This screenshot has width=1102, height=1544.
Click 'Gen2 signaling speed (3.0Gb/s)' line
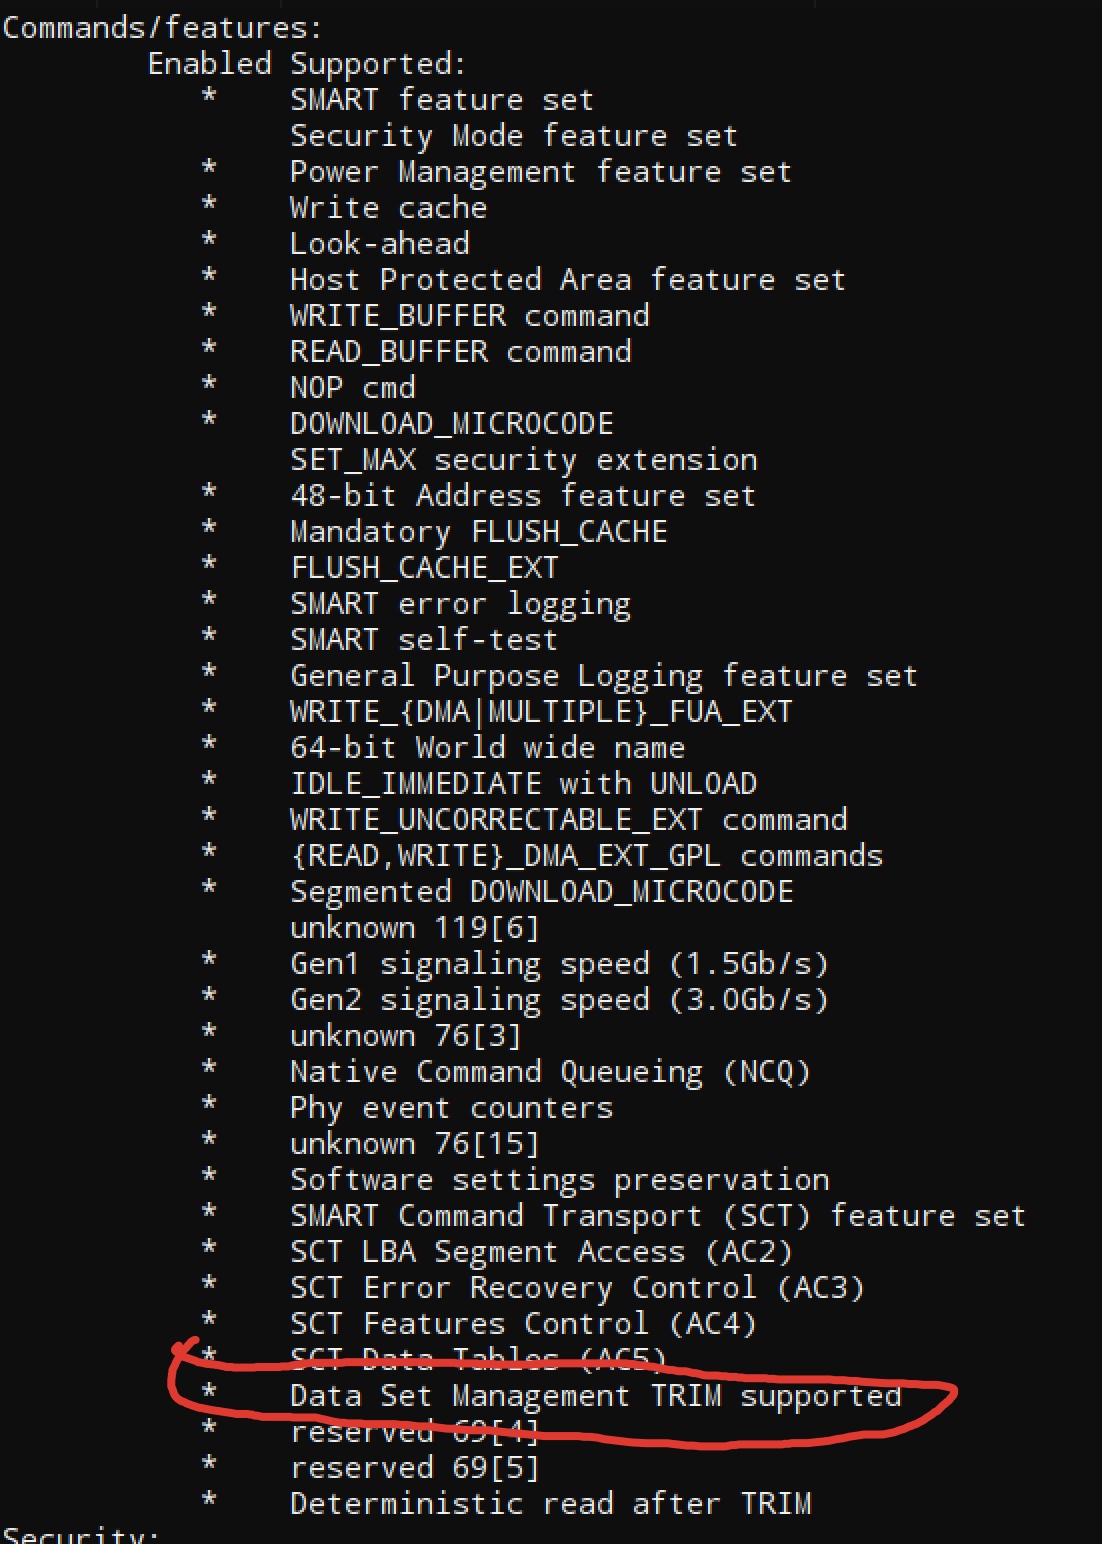[x=559, y=1000]
